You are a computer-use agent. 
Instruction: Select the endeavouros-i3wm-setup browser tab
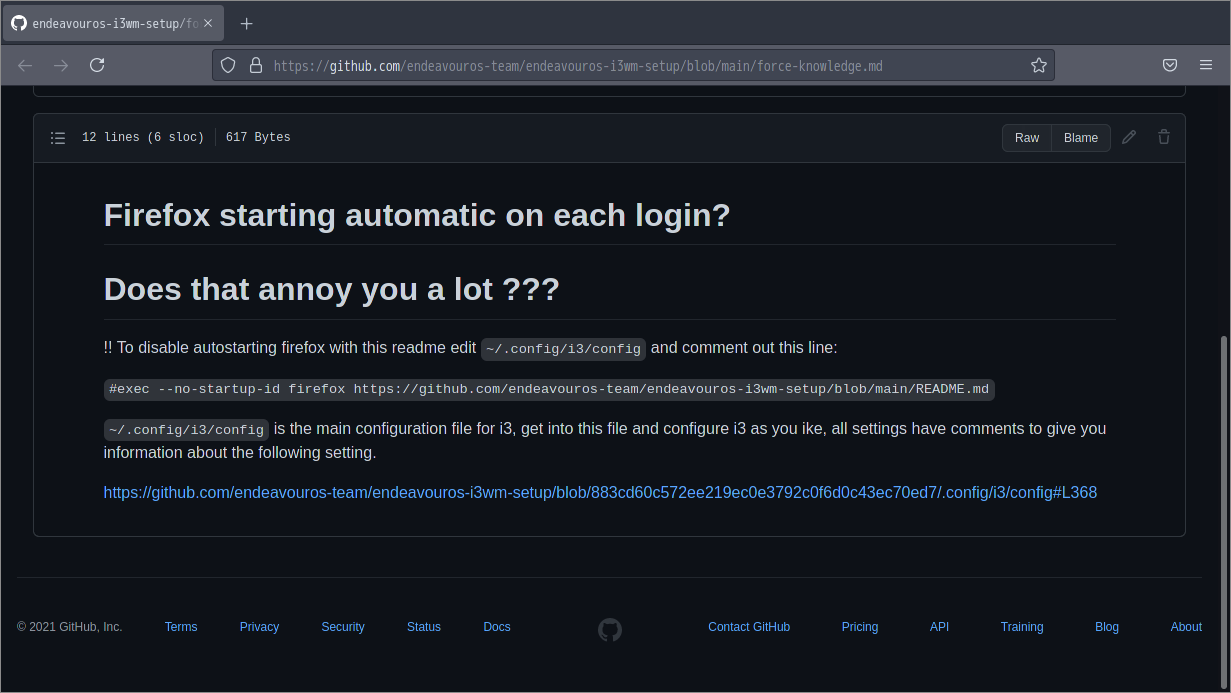(113, 23)
